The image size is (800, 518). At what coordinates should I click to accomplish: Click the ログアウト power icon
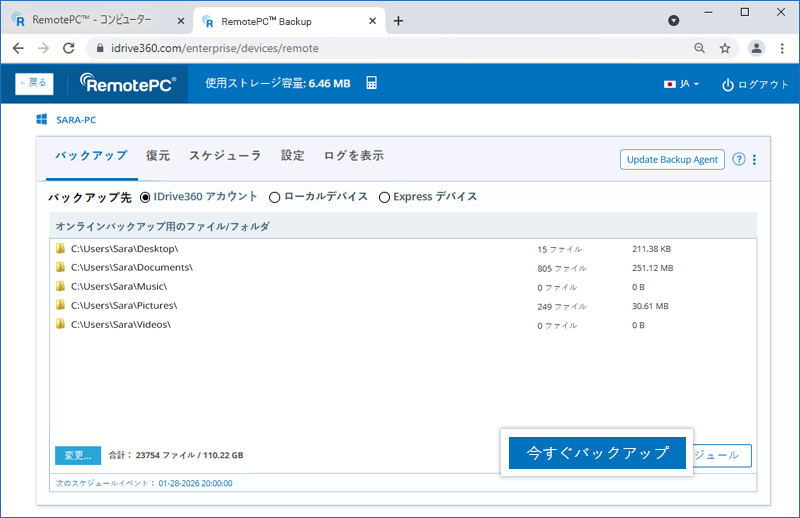728,85
